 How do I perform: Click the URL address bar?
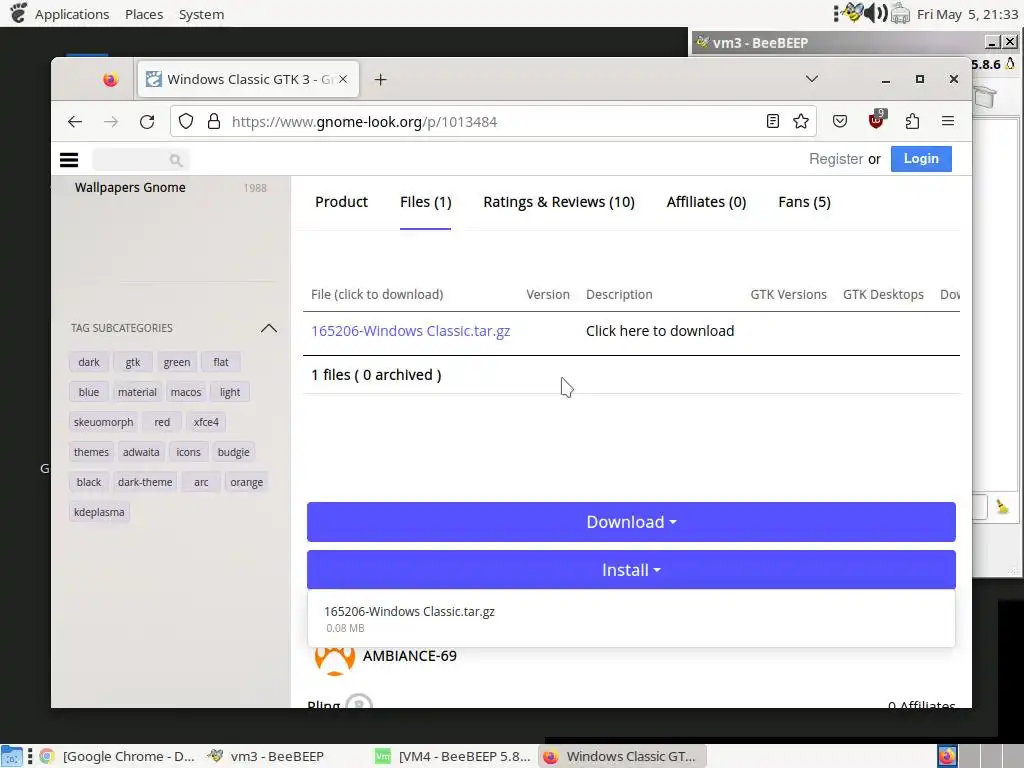pos(493,121)
